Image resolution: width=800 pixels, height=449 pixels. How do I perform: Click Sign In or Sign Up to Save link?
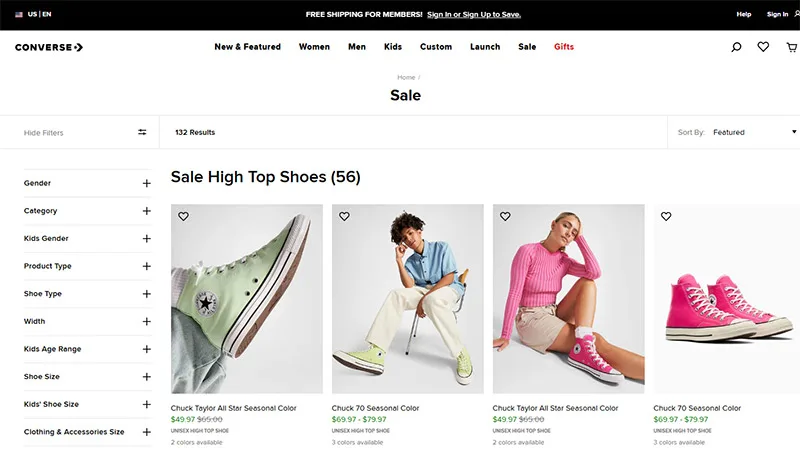(x=474, y=14)
